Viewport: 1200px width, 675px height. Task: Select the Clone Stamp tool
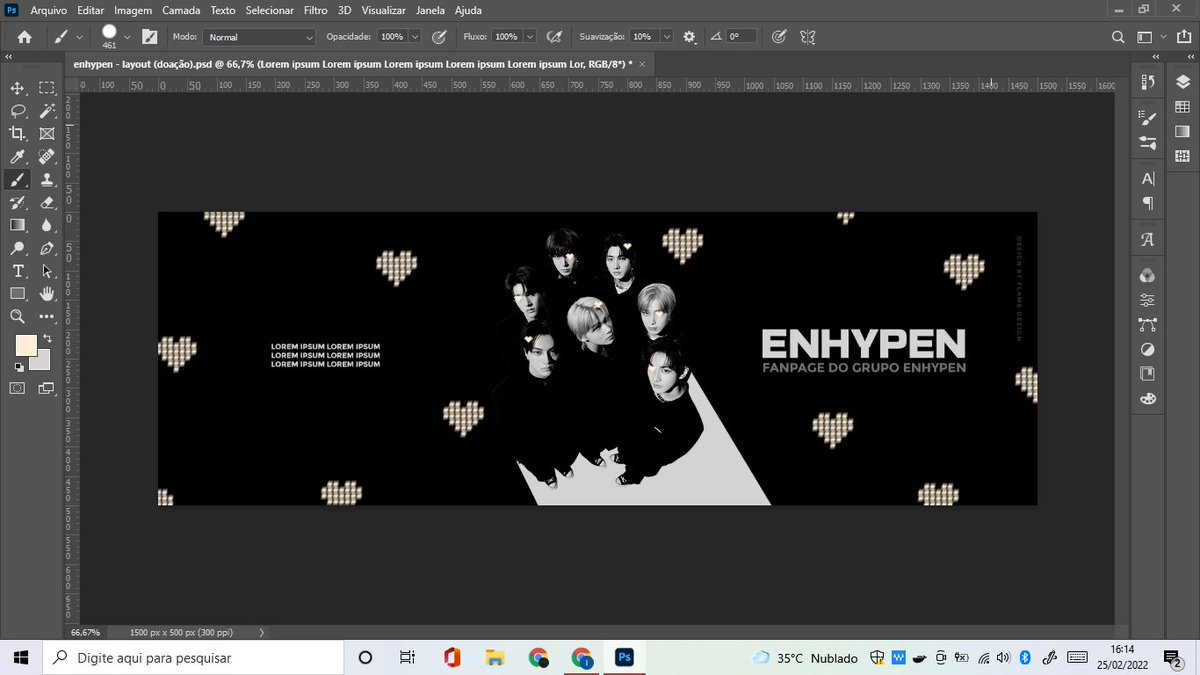46,180
